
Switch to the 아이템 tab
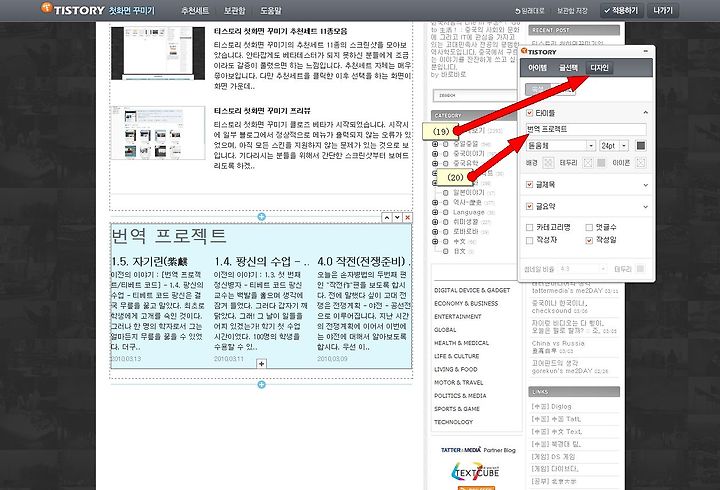click(537, 68)
